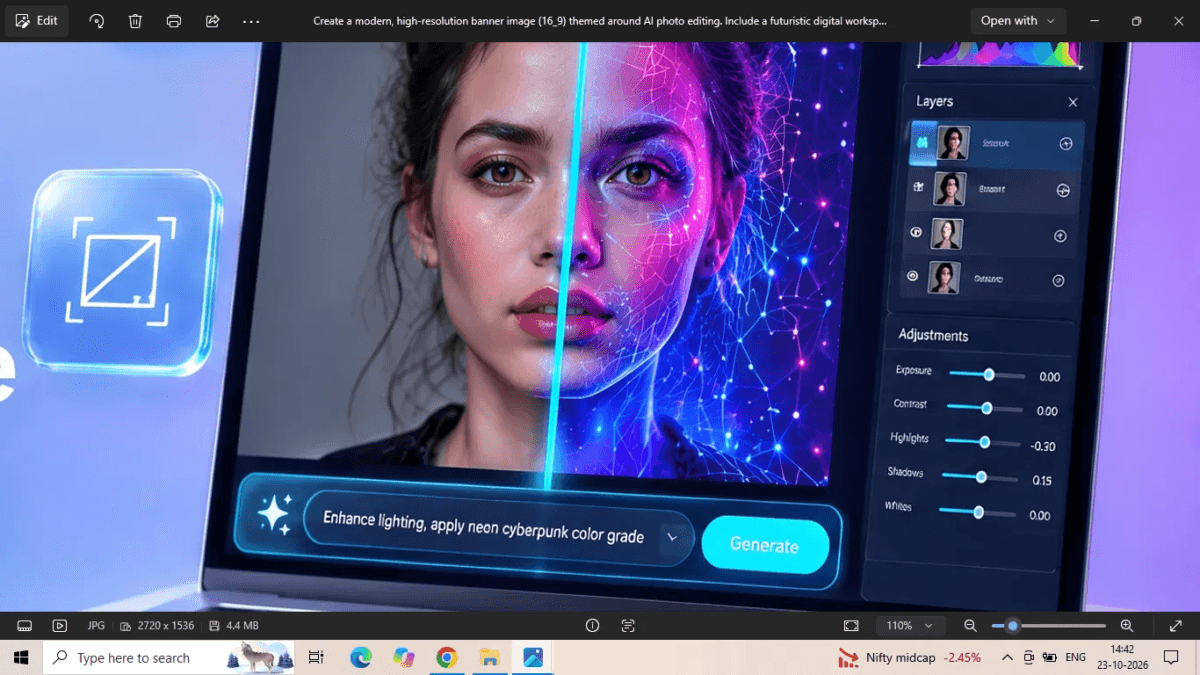This screenshot has width=1200, height=675.
Task: Switch the ENG input language
Action: (x=1076, y=657)
